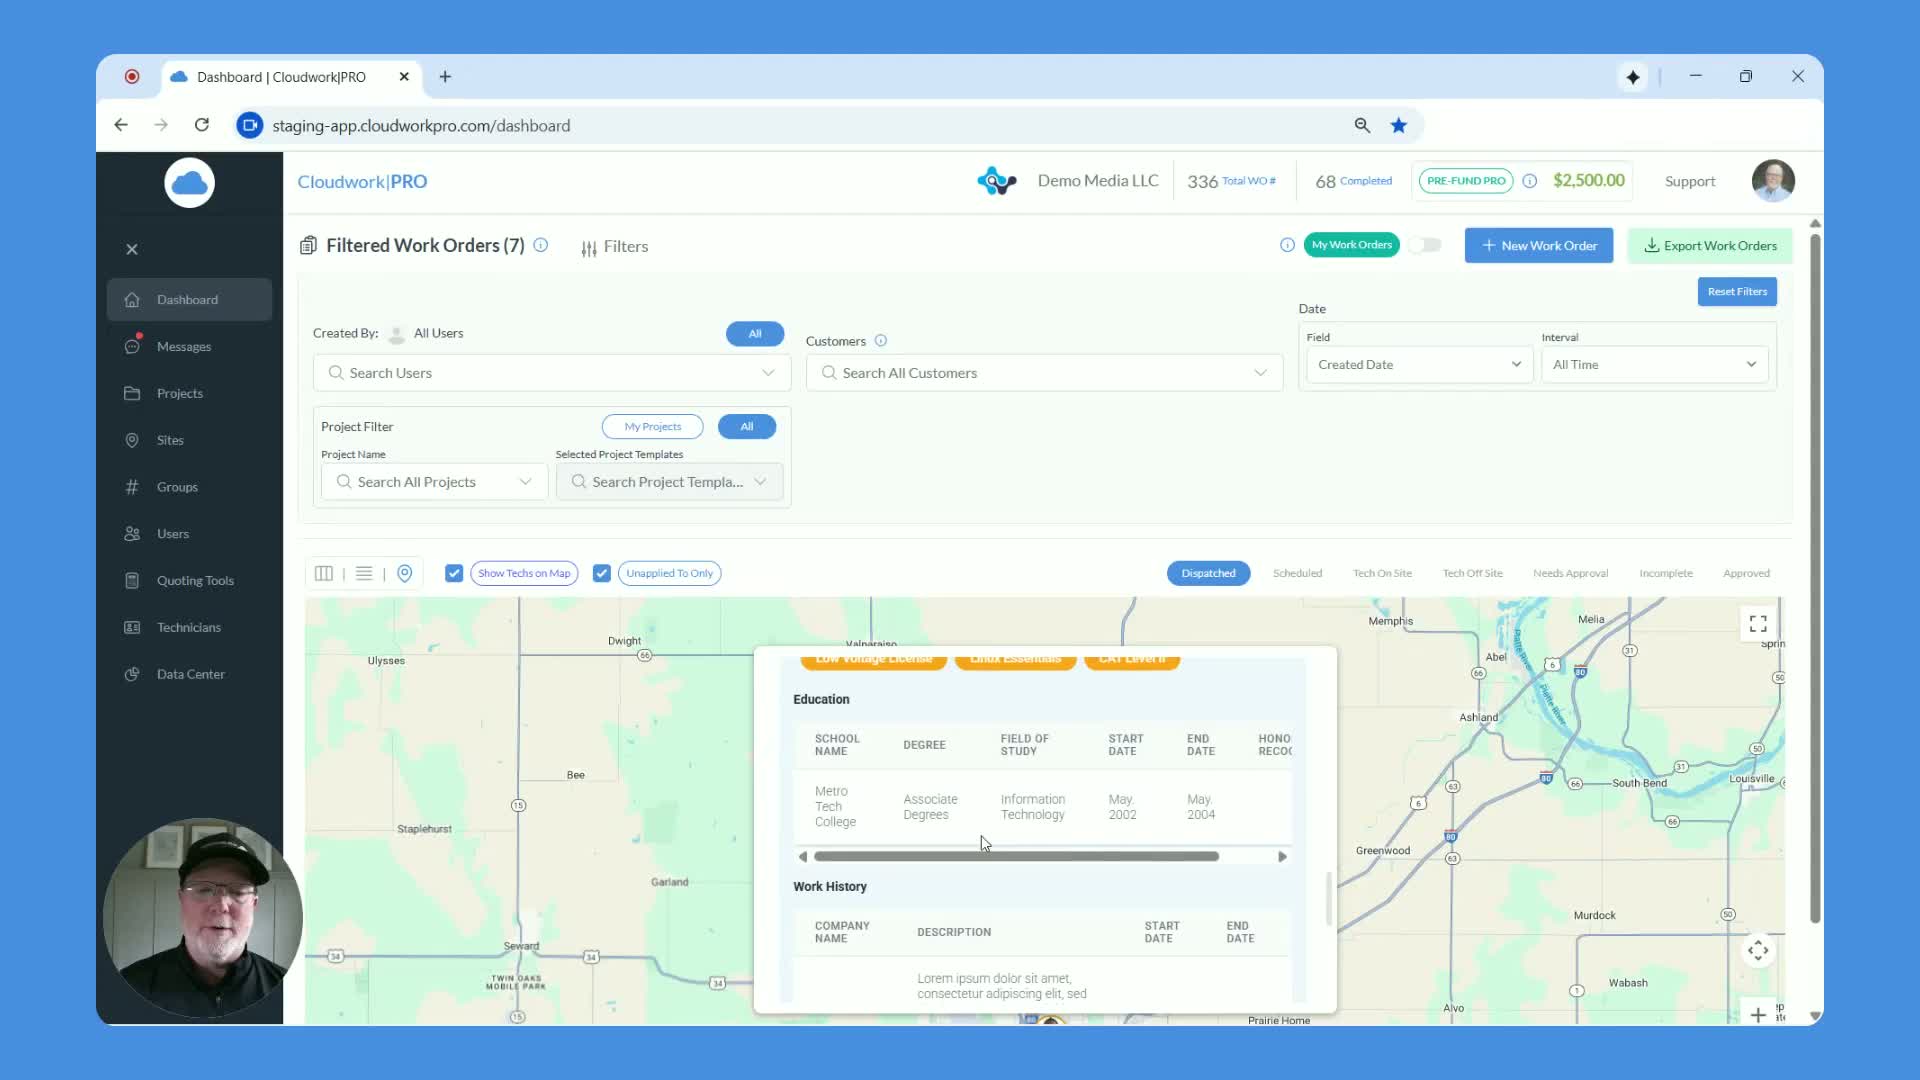The width and height of the screenshot is (1920, 1080).
Task: Go back with browser back arrow
Action: (121, 125)
